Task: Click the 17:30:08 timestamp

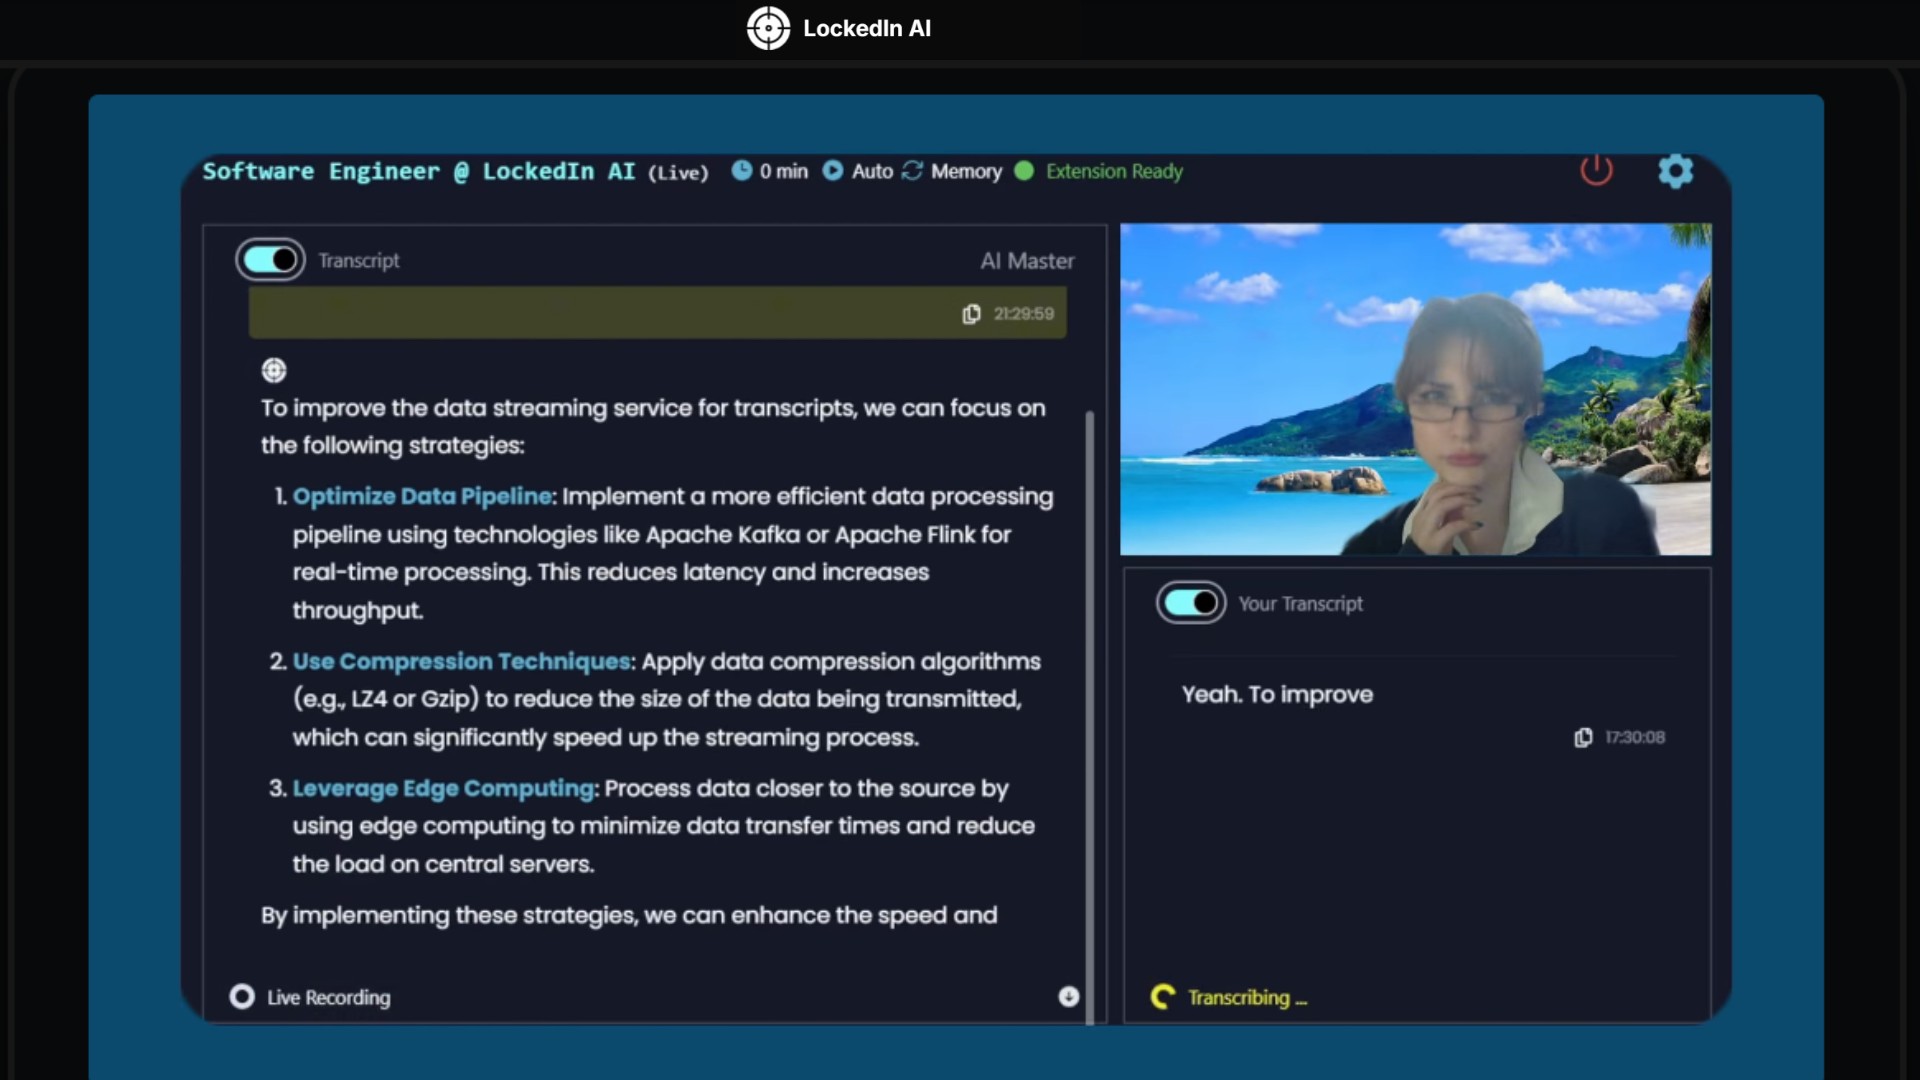Action: point(1635,737)
